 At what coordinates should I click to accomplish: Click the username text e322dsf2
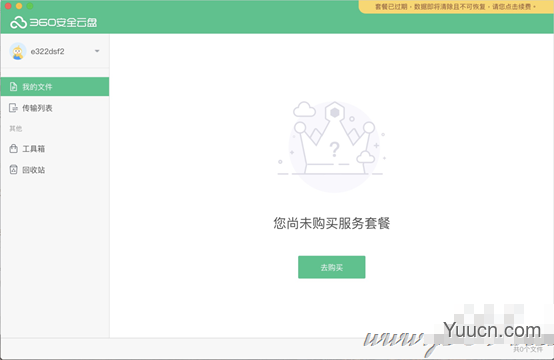pos(47,52)
